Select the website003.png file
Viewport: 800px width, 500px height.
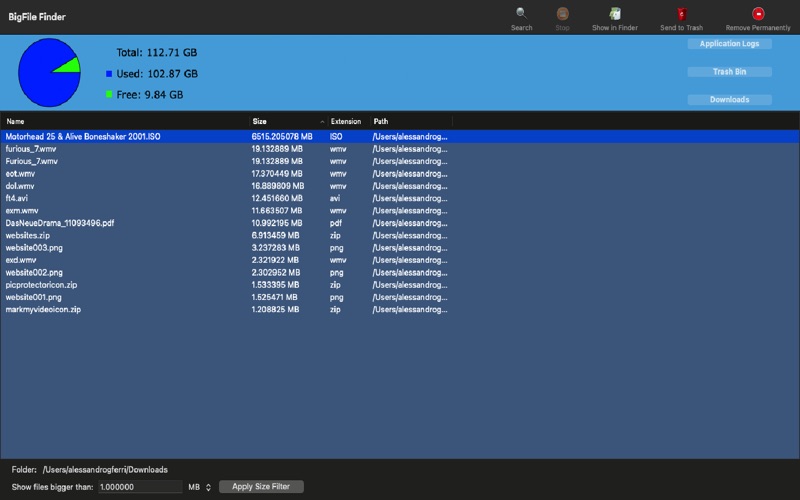coord(400,248)
